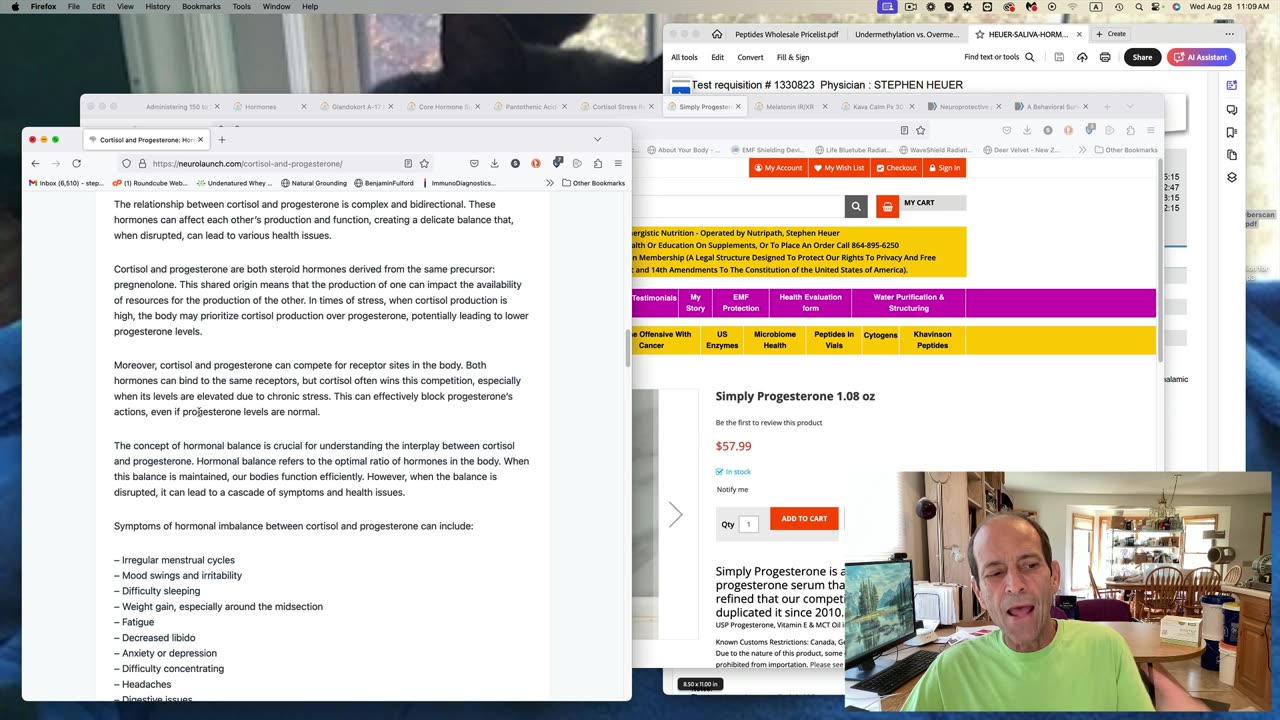The width and height of the screenshot is (1280, 720).
Task: Open the Acrobat AI Assistant
Action: click(x=1201, y=57)
